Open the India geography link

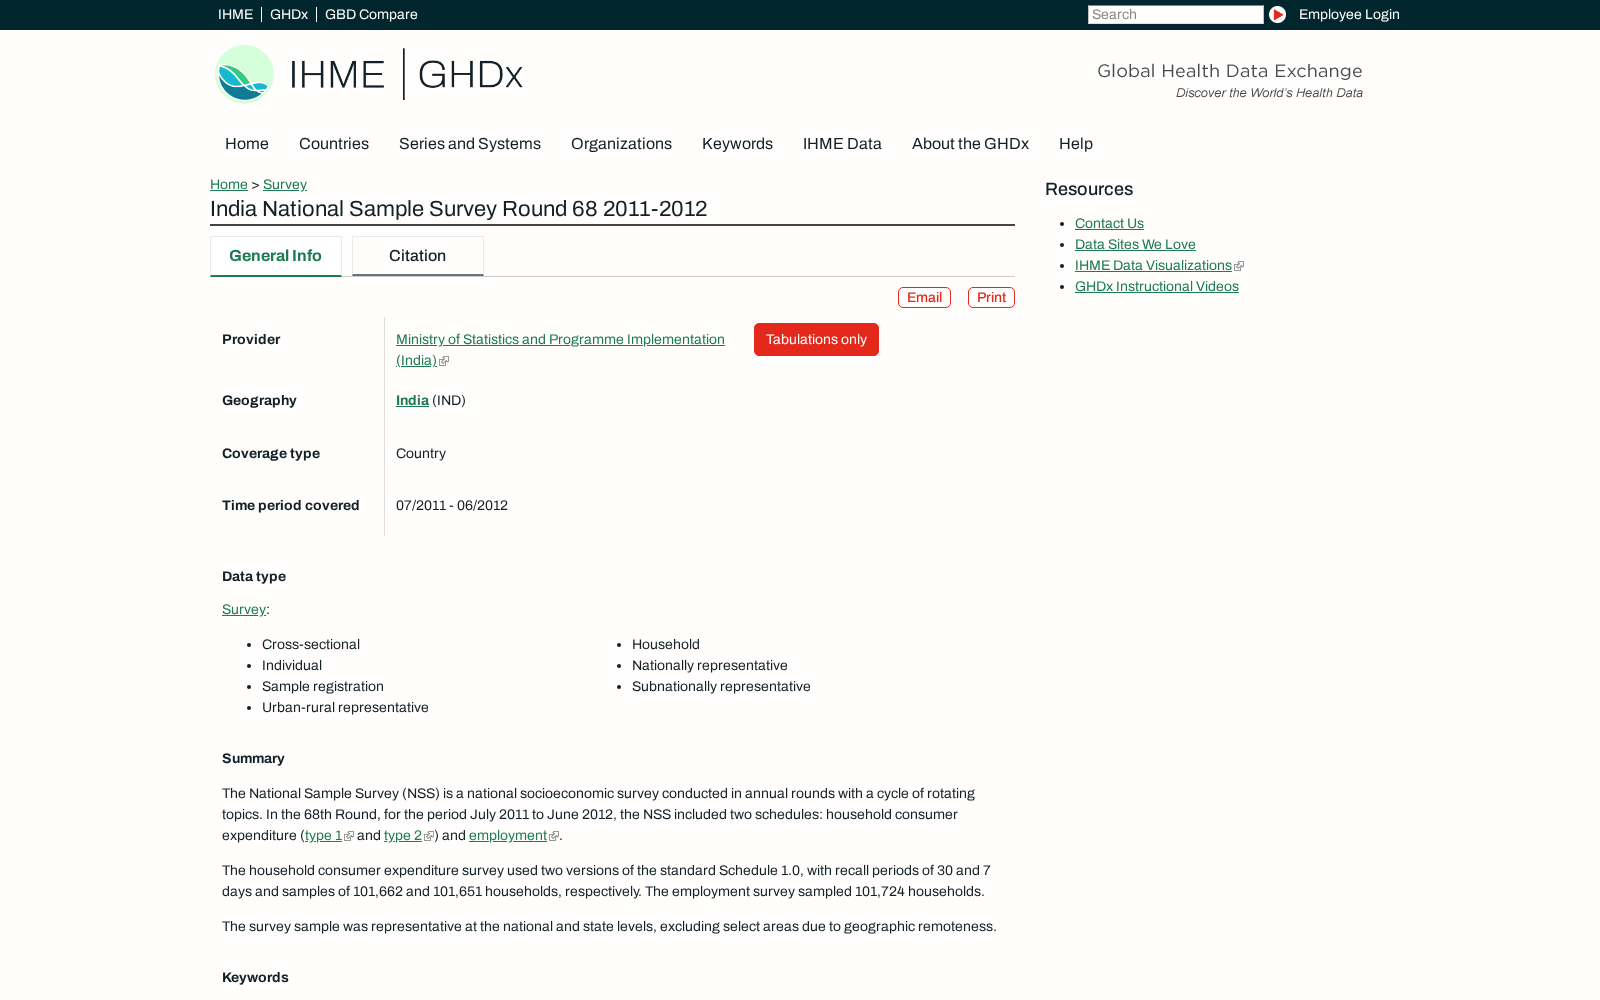tap(412, 400)
